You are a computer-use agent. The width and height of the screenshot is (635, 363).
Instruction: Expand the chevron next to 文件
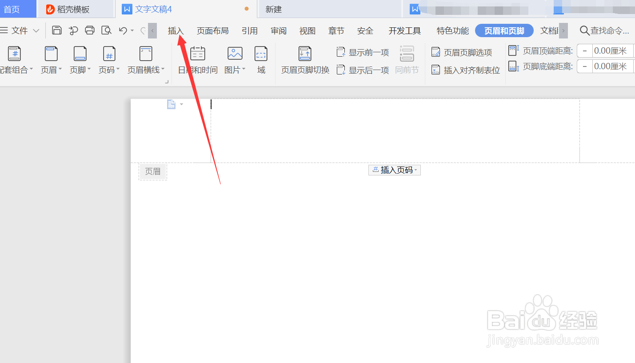pyautogui.click(x=36, y=30)
